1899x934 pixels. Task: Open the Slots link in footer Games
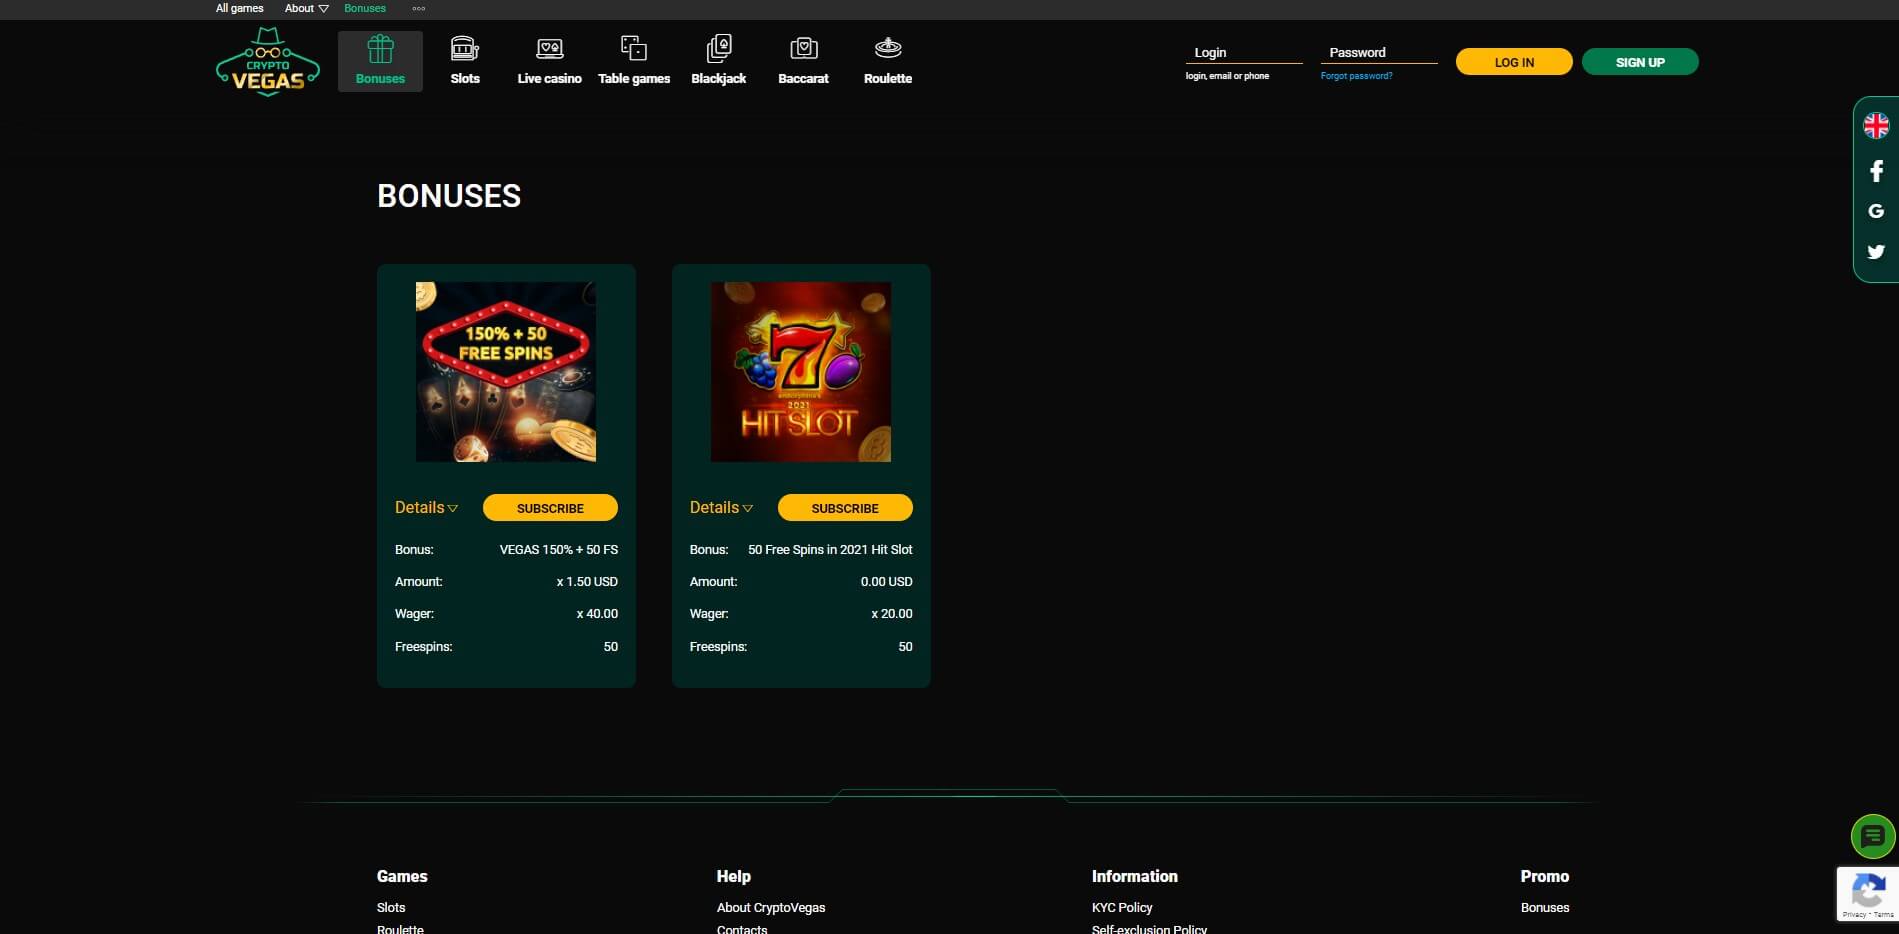tap(391, 908)
